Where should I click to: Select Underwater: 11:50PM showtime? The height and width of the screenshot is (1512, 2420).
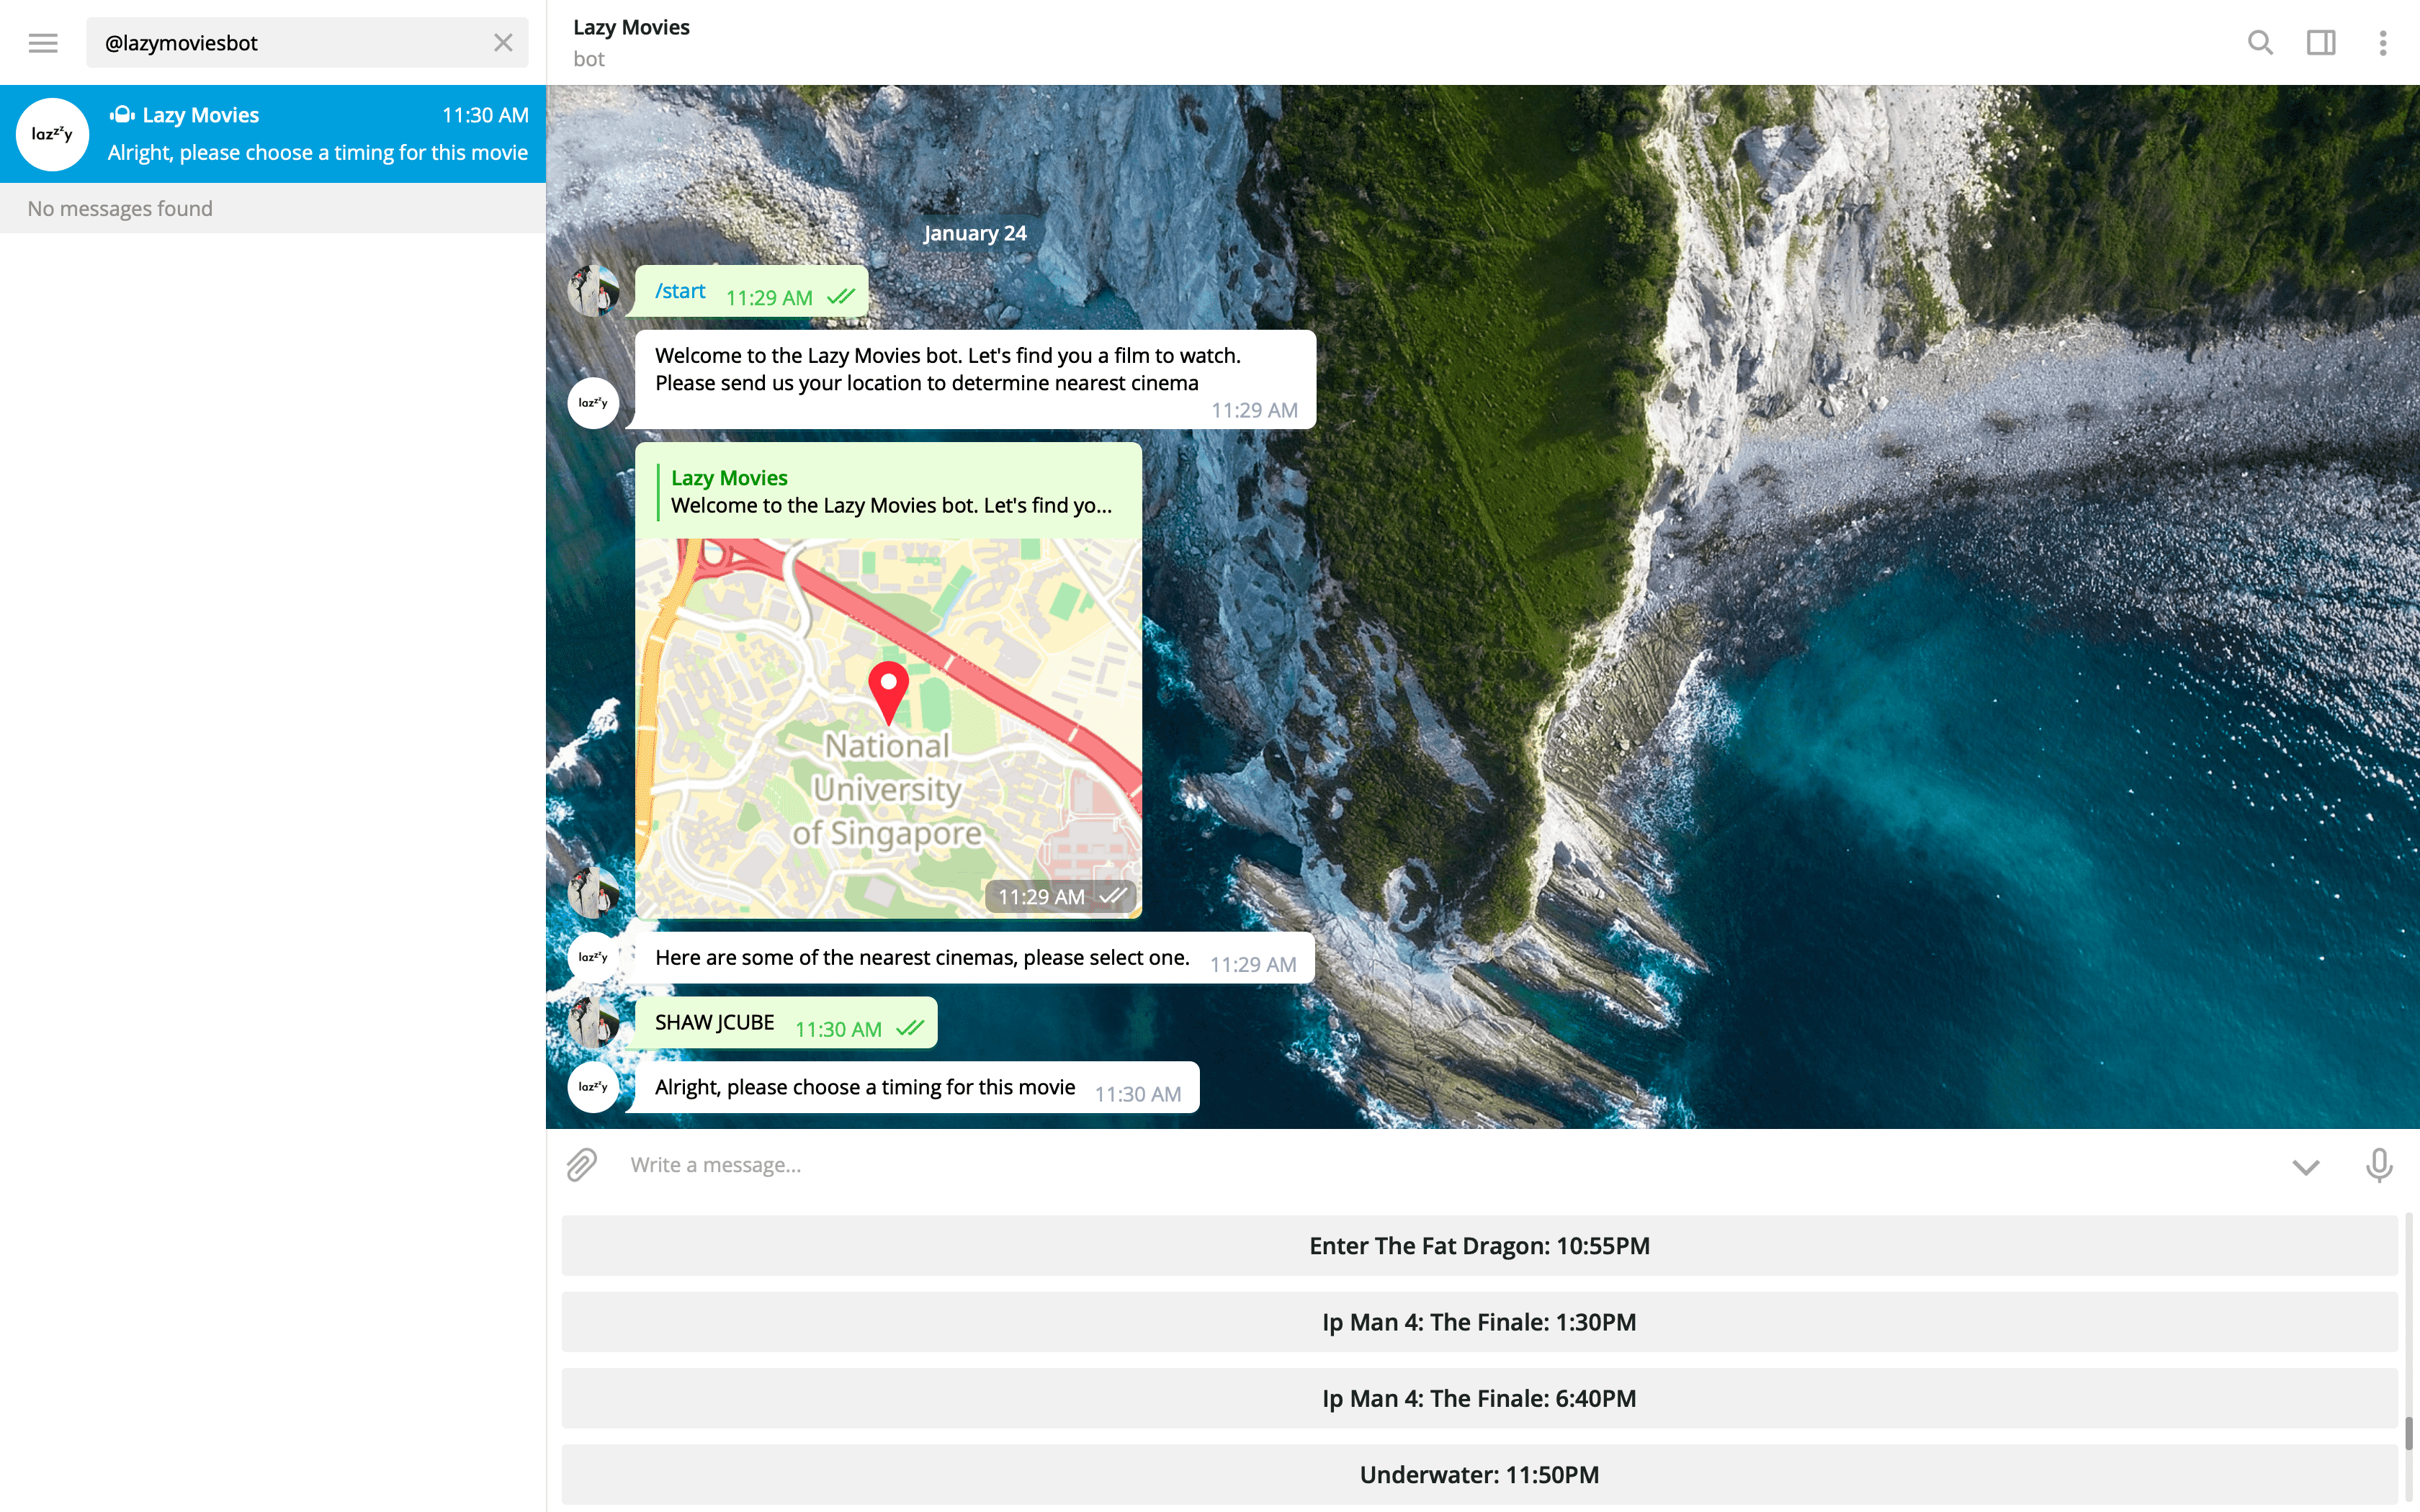pyautogui.click(x=1479, y=1474)
